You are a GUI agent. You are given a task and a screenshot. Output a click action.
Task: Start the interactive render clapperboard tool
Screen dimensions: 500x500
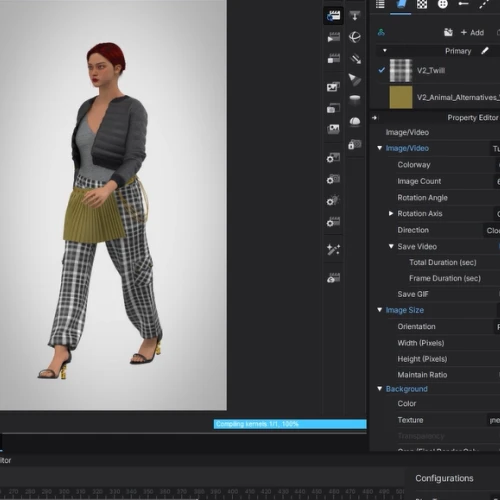pyautogui.click(x=333, y=15)
